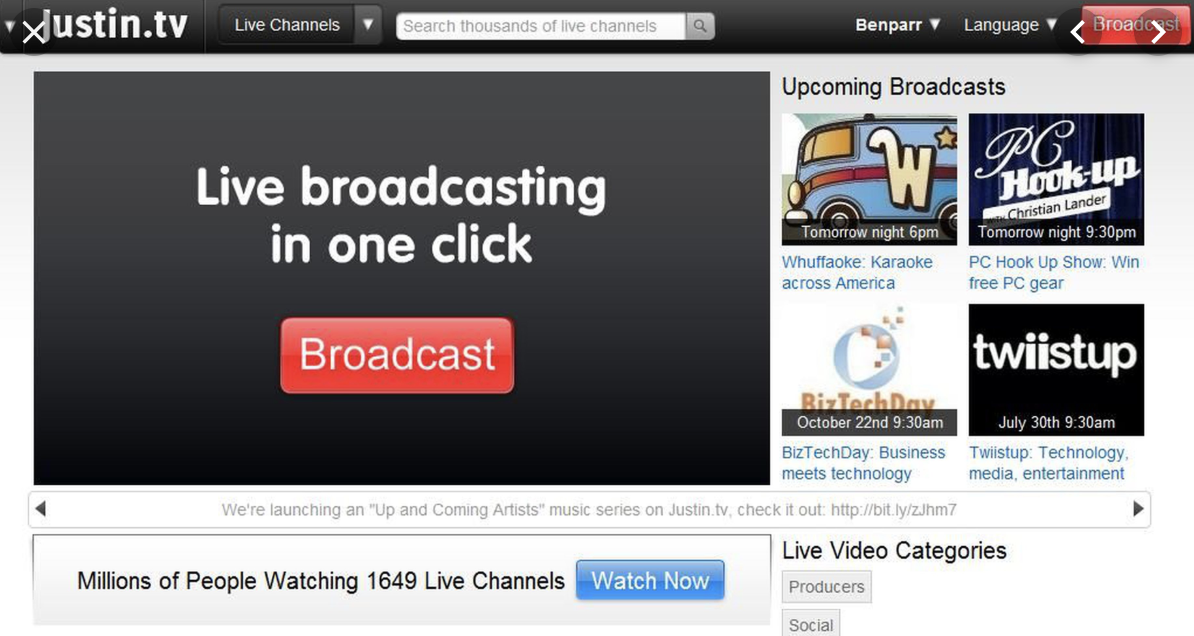1194x636 pixels.
Task: Show next announcement in ticker
Action: [x=1138, y=509]
